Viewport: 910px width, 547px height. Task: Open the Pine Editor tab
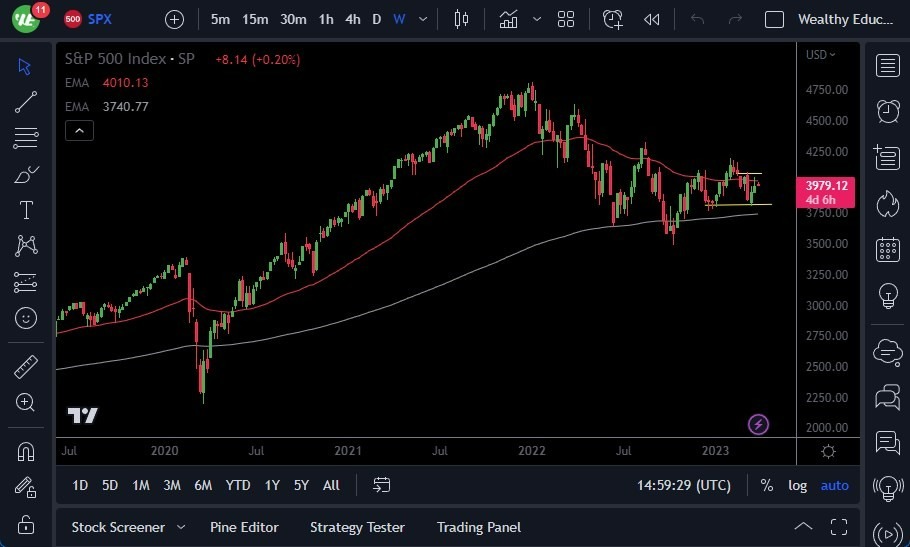(x=244, y=527)
